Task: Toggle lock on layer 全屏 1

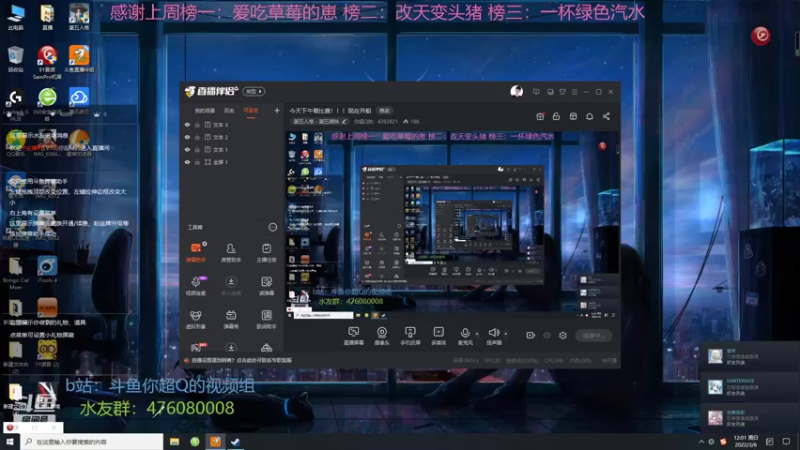Action: click(x=197, y=162)
